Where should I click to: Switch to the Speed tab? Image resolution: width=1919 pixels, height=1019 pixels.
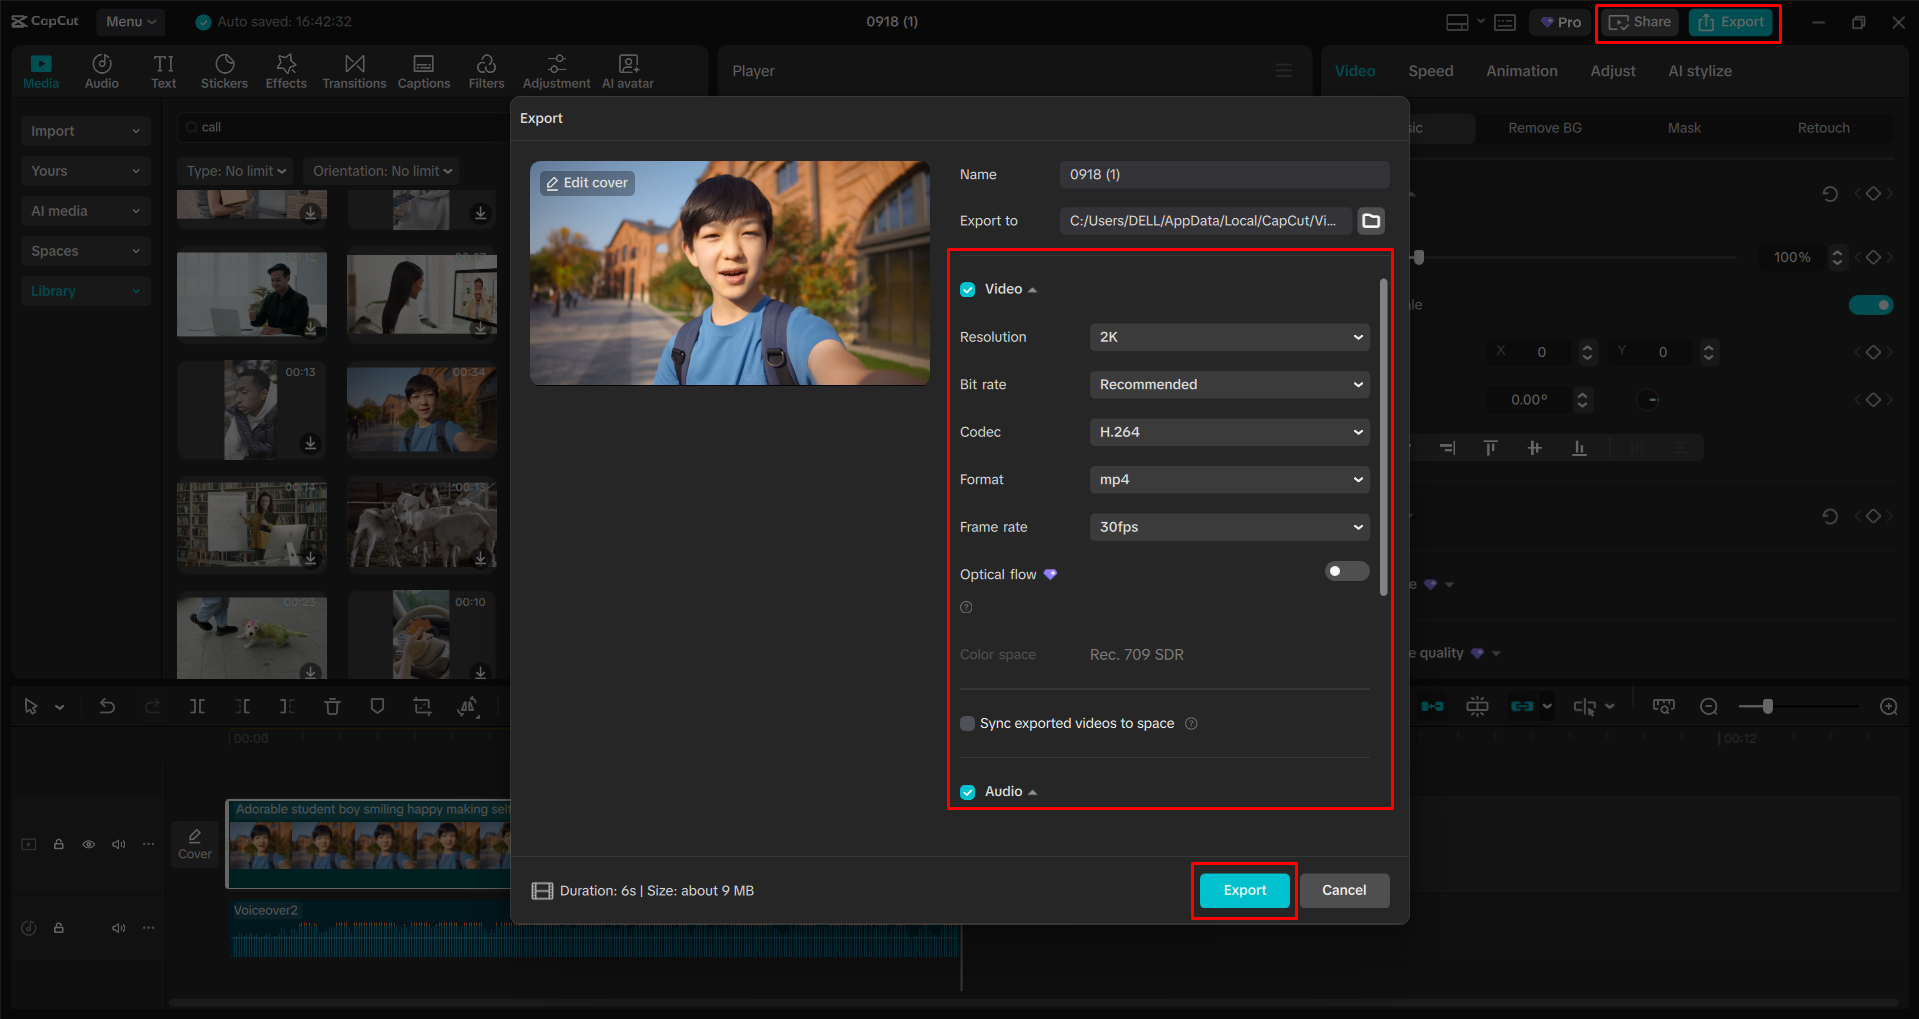click(x=1430, y=70)
